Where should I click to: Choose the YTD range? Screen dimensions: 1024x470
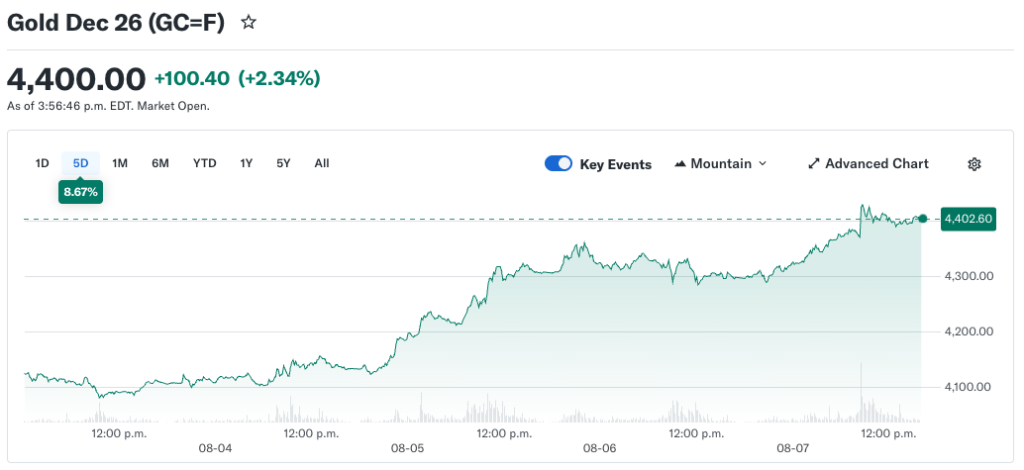pos(204,163)
